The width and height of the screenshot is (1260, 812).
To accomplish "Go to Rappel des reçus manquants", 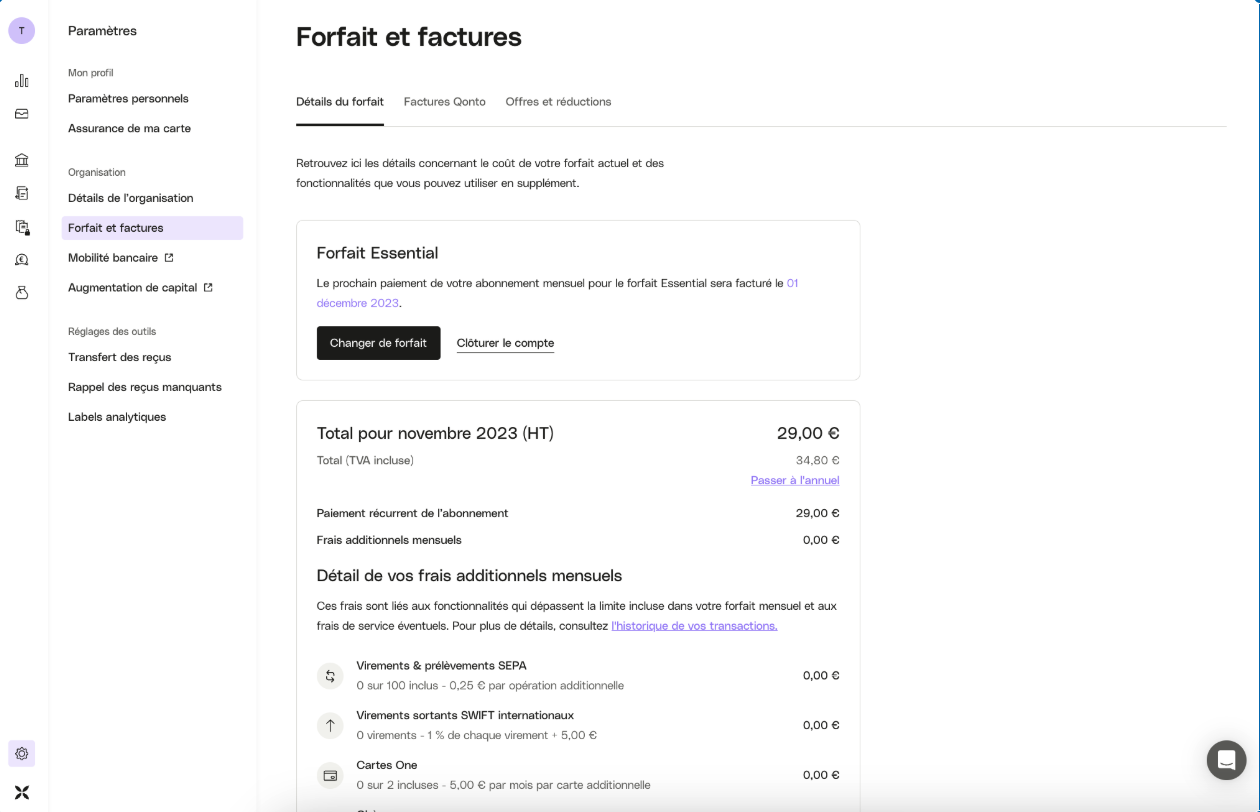I will click(x=145, y=387).
